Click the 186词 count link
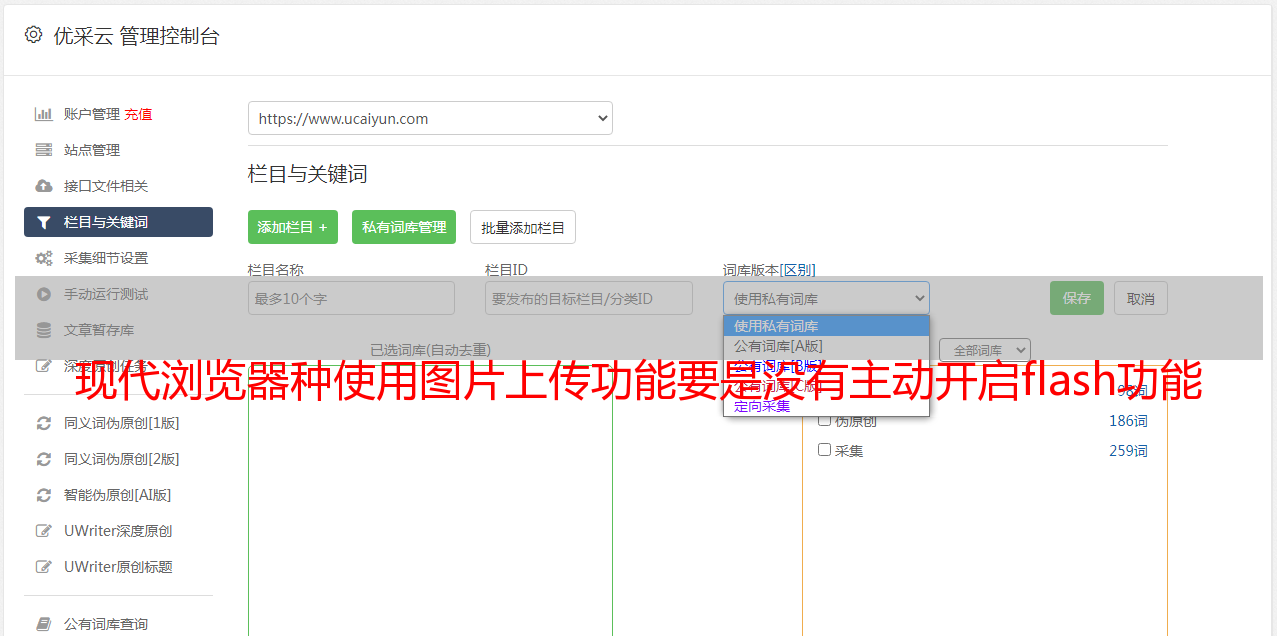This screenshot has height=636, width=1277. [1128, 421]
